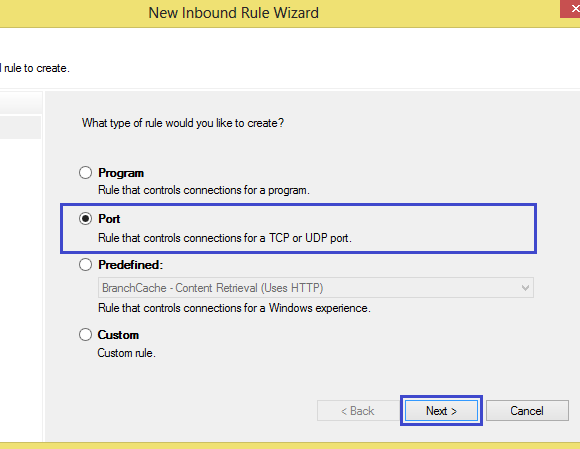The width and height of the screenshot is (580, 449).
Task: Click the "Custom rule." description text
Action: pyautogui.click(x=127, y=353)
